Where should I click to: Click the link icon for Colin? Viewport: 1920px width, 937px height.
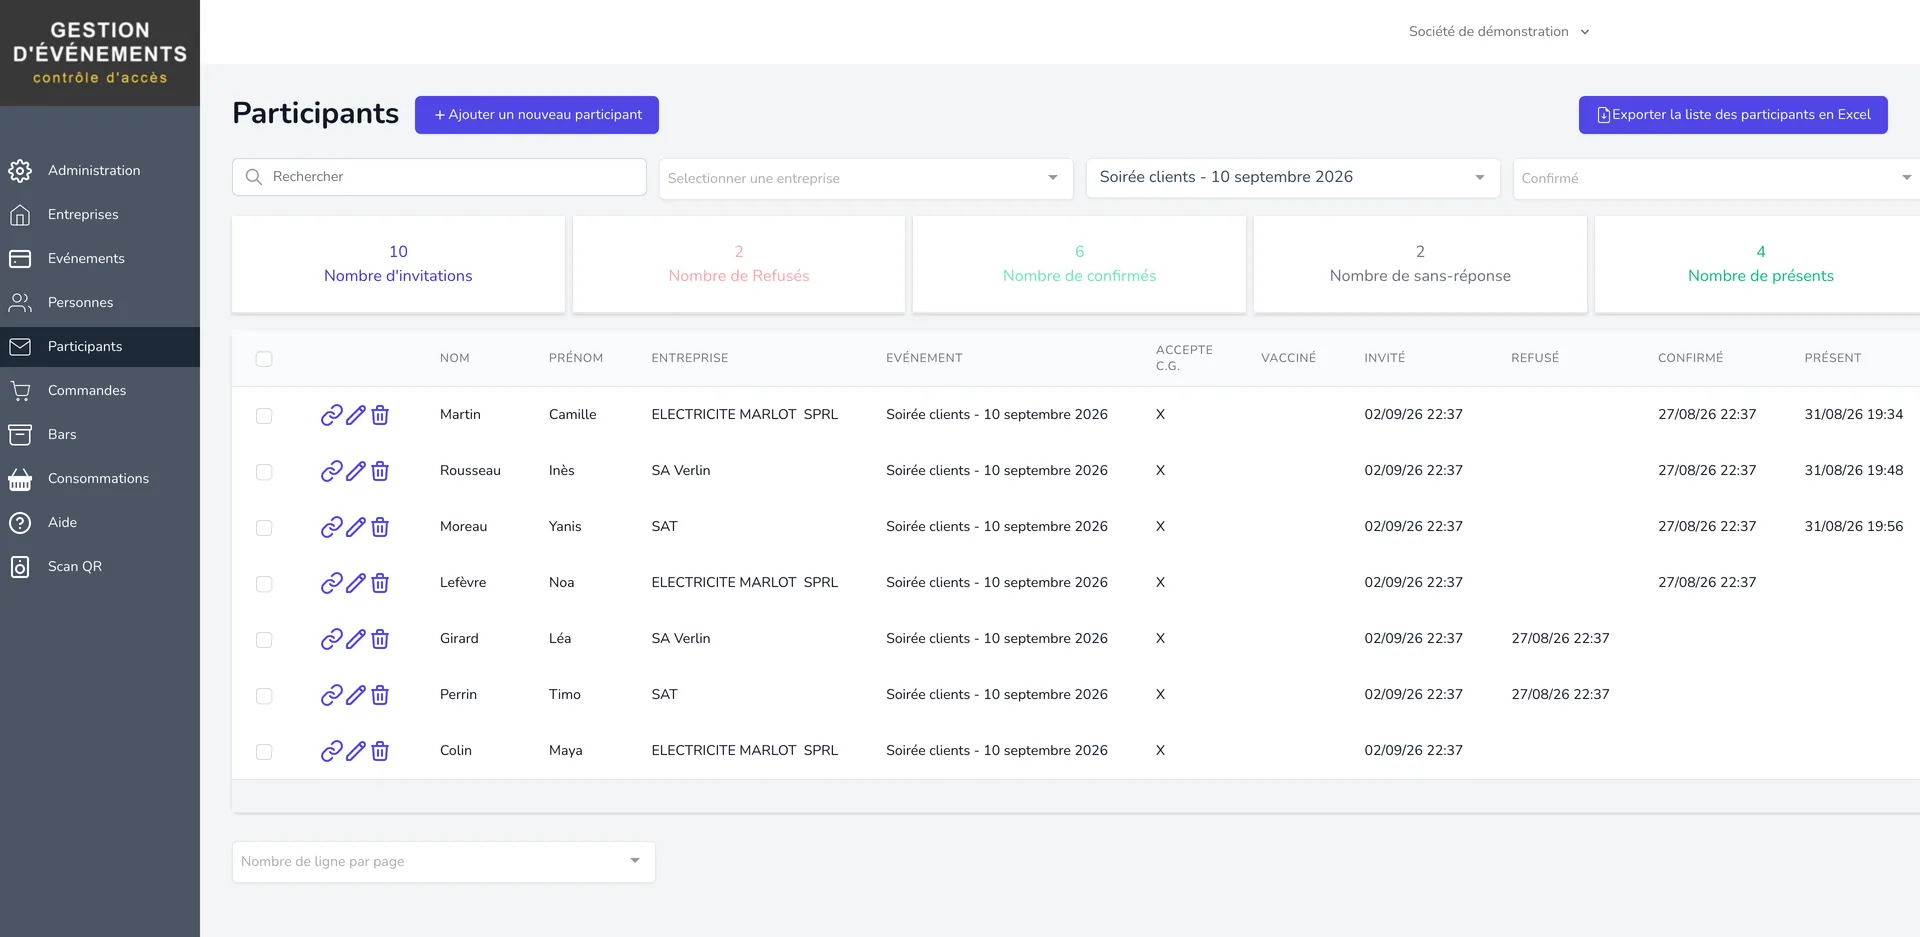[x=331, y=751]
